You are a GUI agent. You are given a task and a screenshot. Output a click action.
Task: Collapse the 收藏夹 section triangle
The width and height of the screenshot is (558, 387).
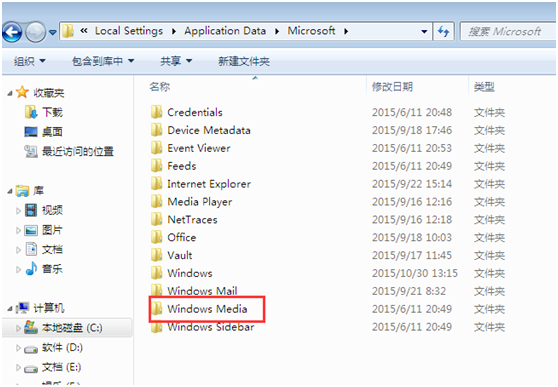pyautogui.click(x=10, y=94)
